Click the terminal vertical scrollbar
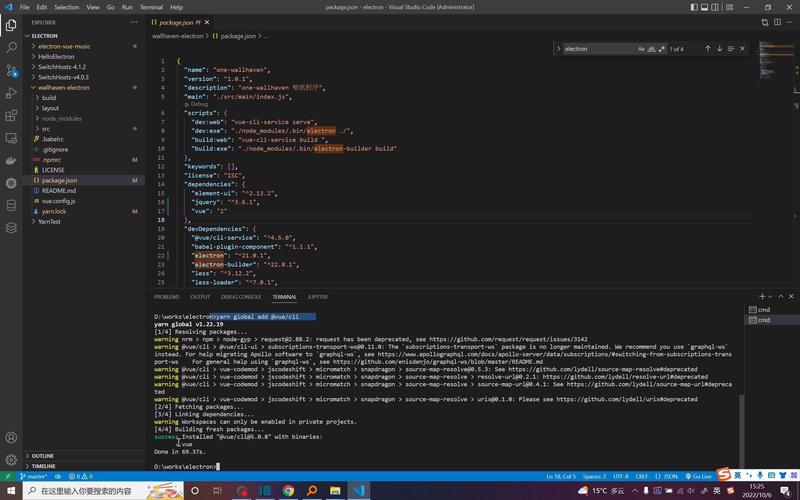The width and height of the screenshot is (800, 500). point(741,429)
